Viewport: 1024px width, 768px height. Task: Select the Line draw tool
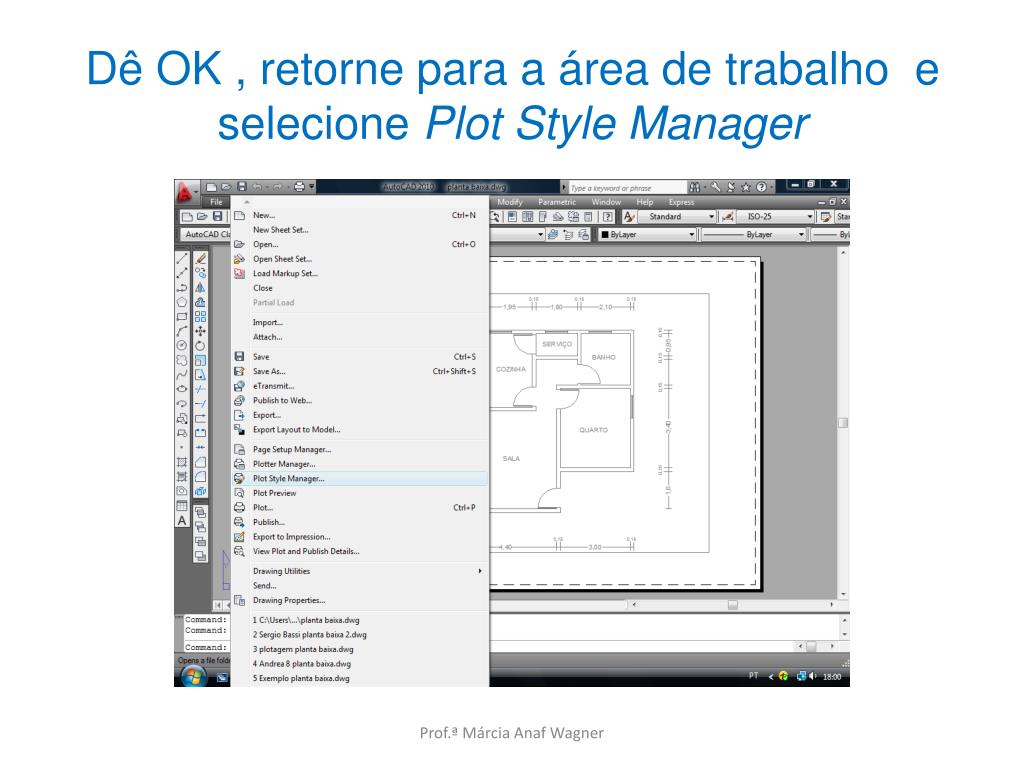pos(182,259)
